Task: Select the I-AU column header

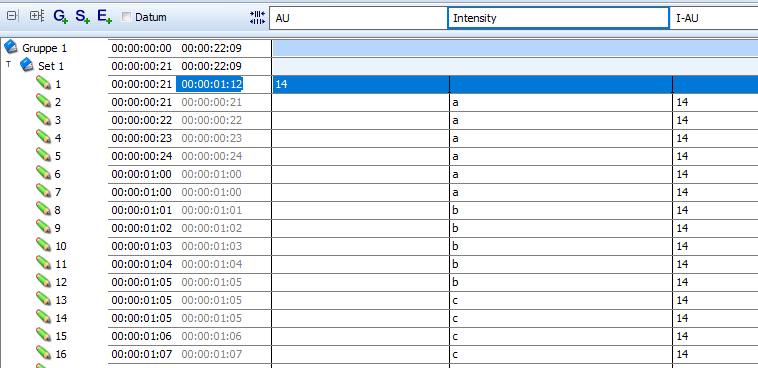Action: tap(714, 18)
